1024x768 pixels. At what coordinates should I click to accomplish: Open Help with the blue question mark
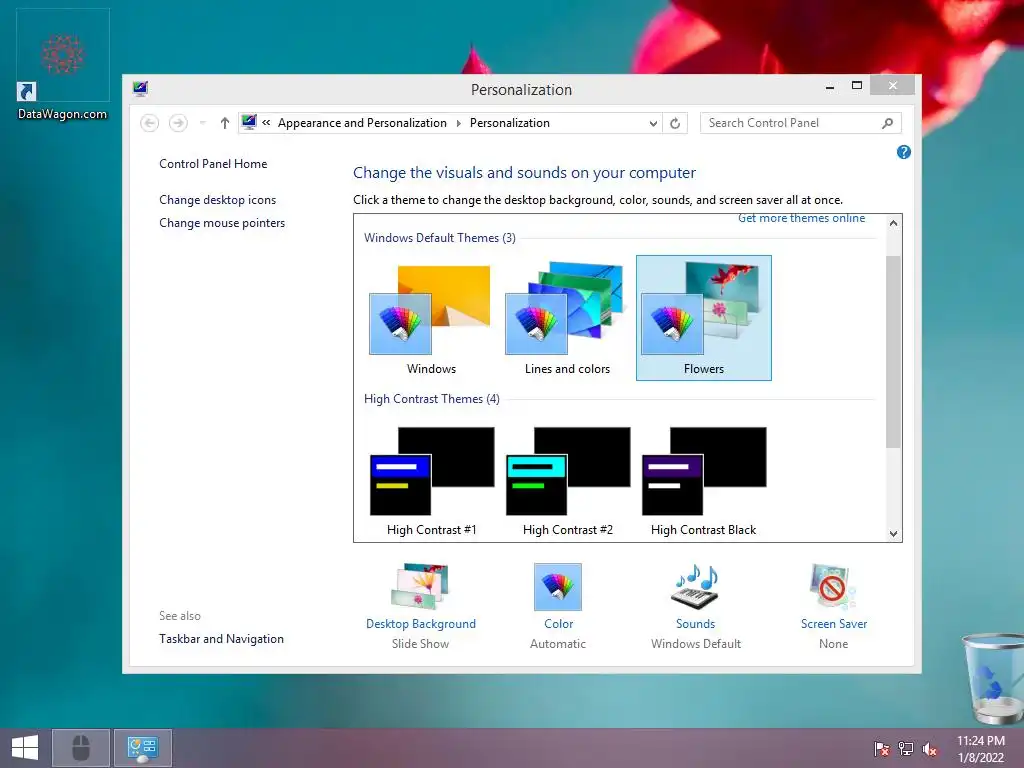click(x=904, y=152)
